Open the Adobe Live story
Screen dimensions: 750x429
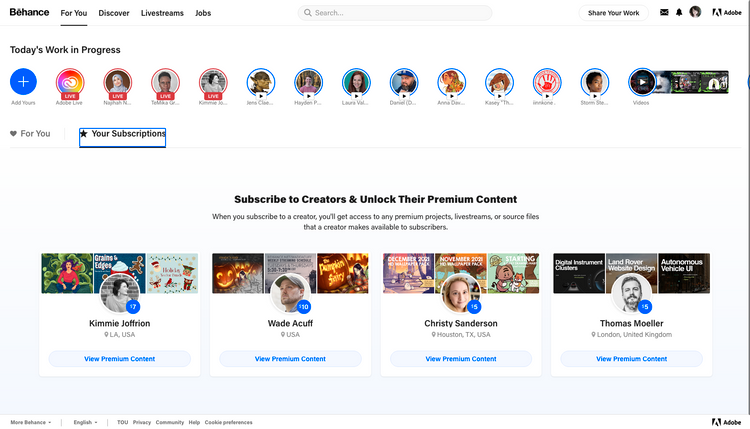pyautogui.click(x=70, y=83)
